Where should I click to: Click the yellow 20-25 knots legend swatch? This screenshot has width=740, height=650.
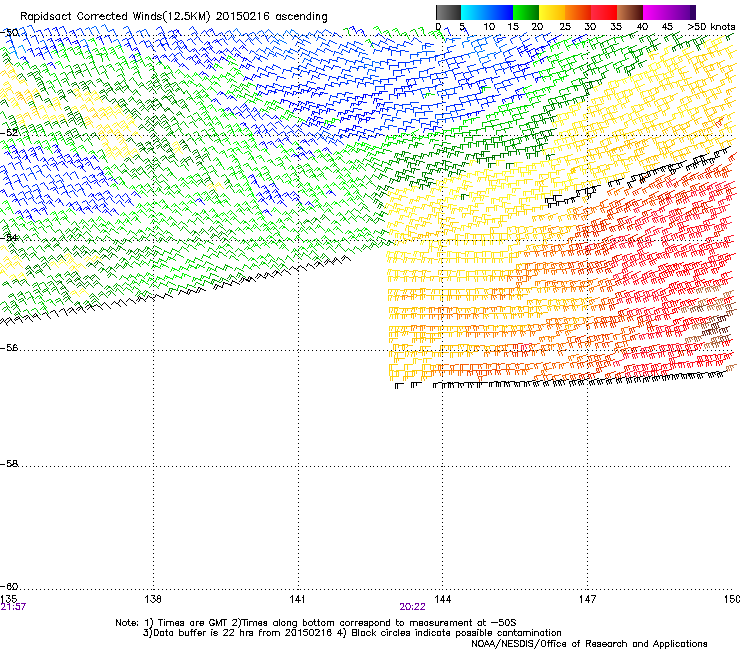tap(552, 12)
